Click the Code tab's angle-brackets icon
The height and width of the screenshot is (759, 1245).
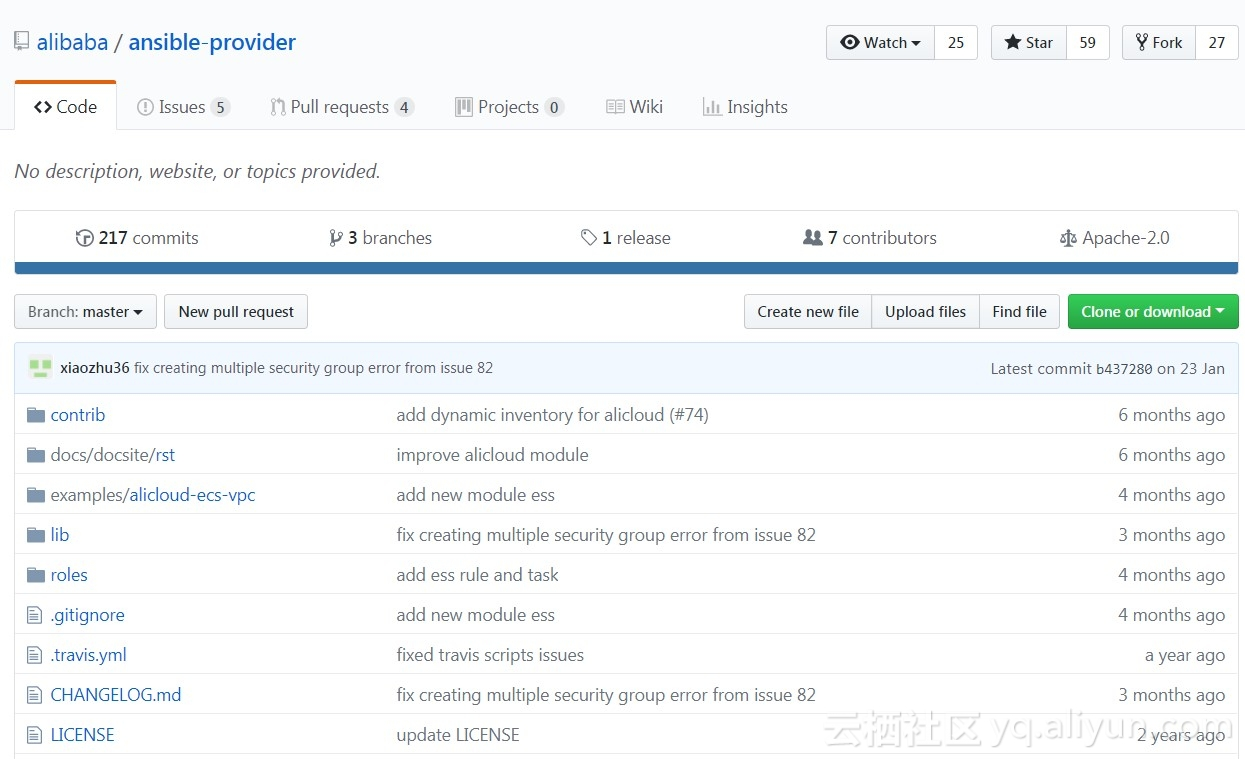(x=42, y=107)
